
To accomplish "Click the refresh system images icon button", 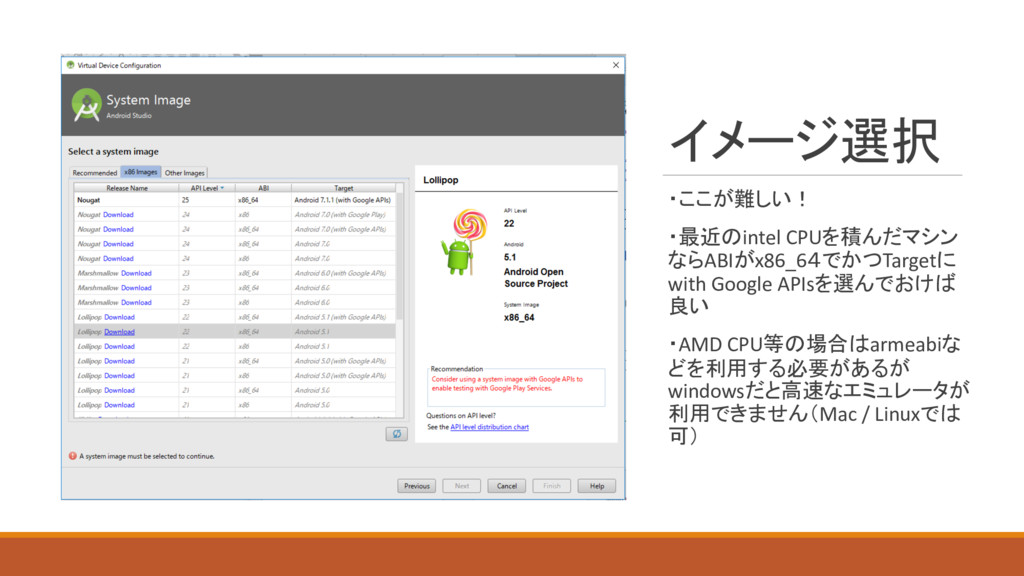I will (396, 434).
